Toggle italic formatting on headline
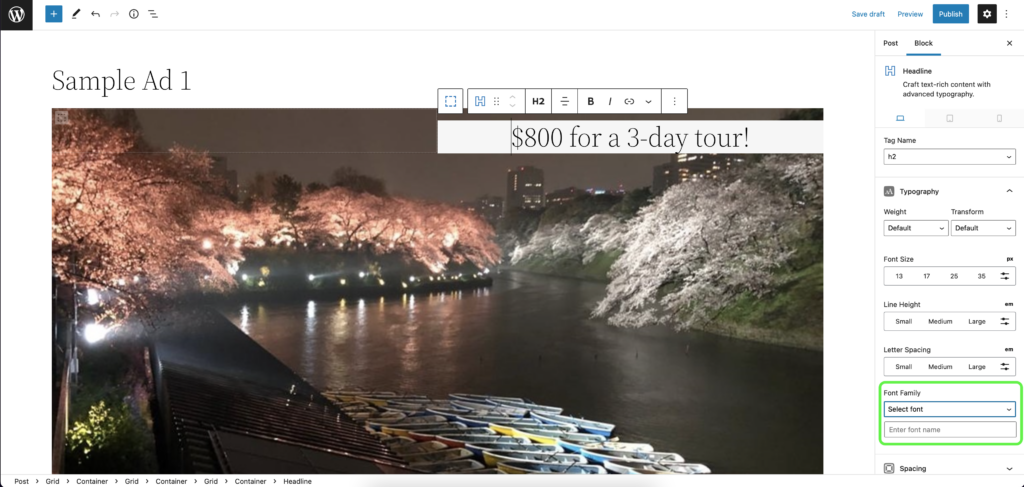Screen dimensions: 1024x487 [x=610, y=101]
